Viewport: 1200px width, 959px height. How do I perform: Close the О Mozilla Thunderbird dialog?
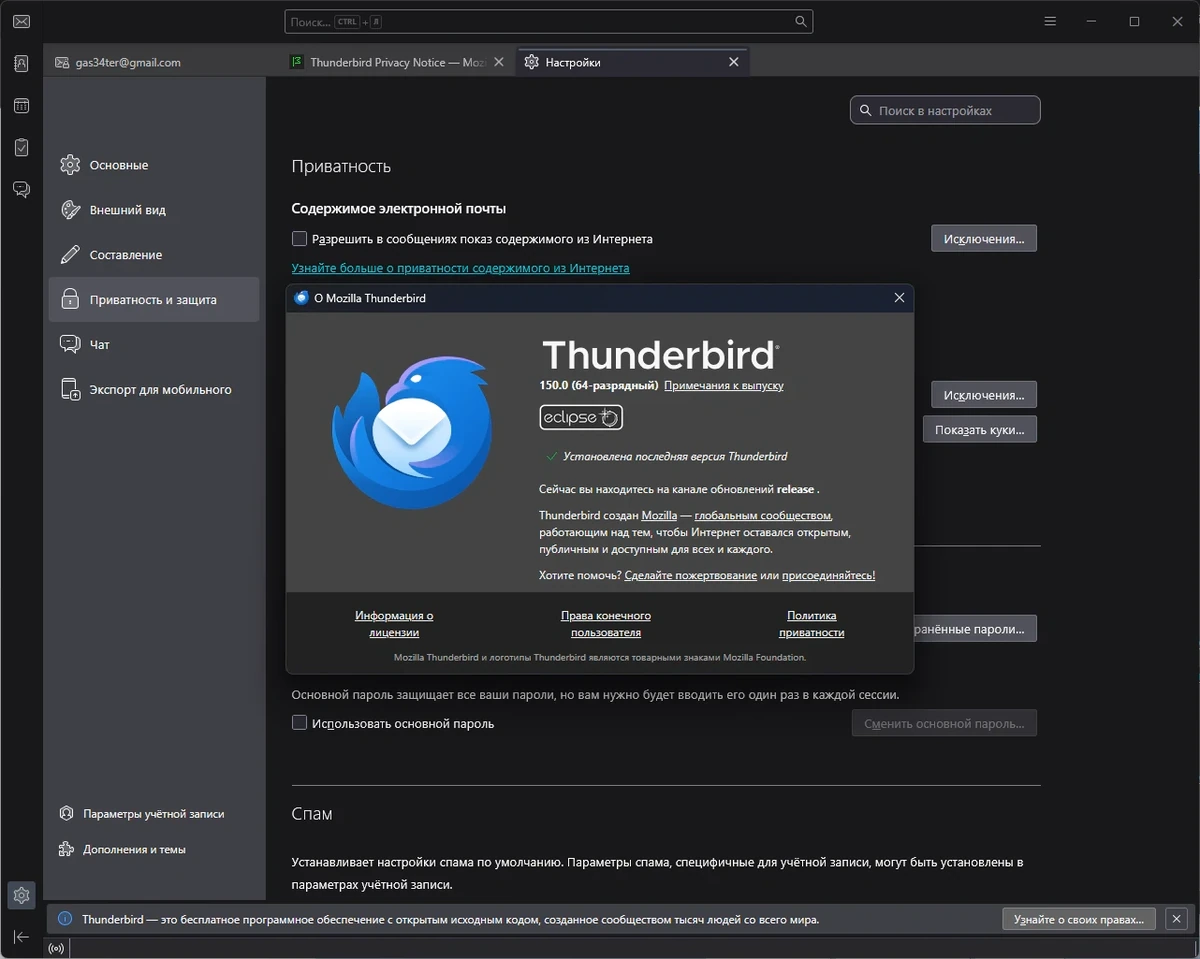click(899, 298)
